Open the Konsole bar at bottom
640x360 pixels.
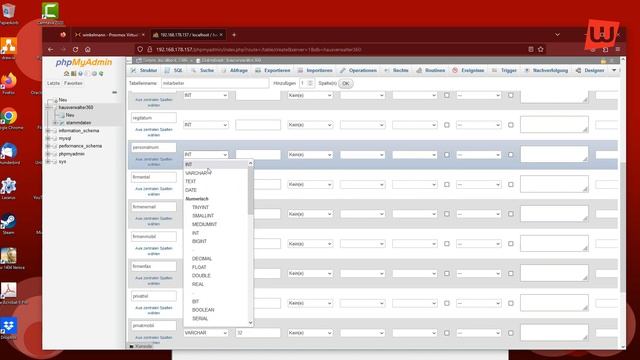tap(141, 347)
